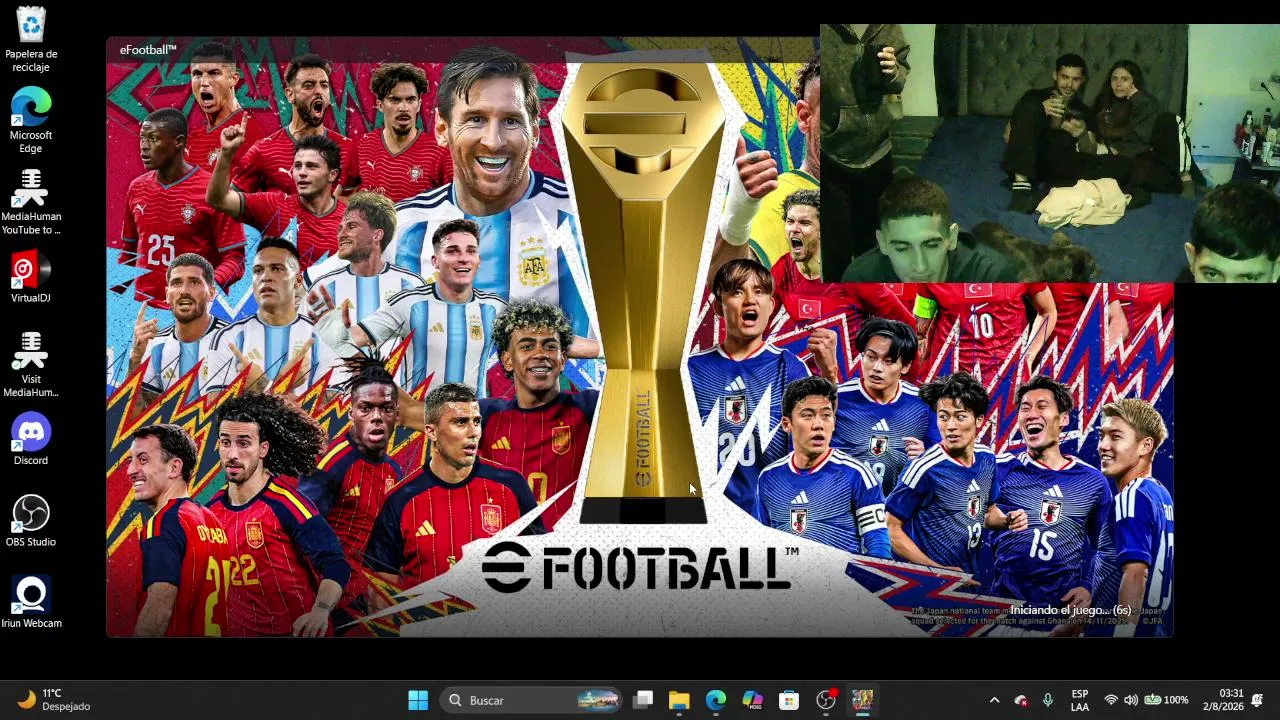Open the Windows Start menu
The width and height of the screenshot is (1280, 720).
418,700
